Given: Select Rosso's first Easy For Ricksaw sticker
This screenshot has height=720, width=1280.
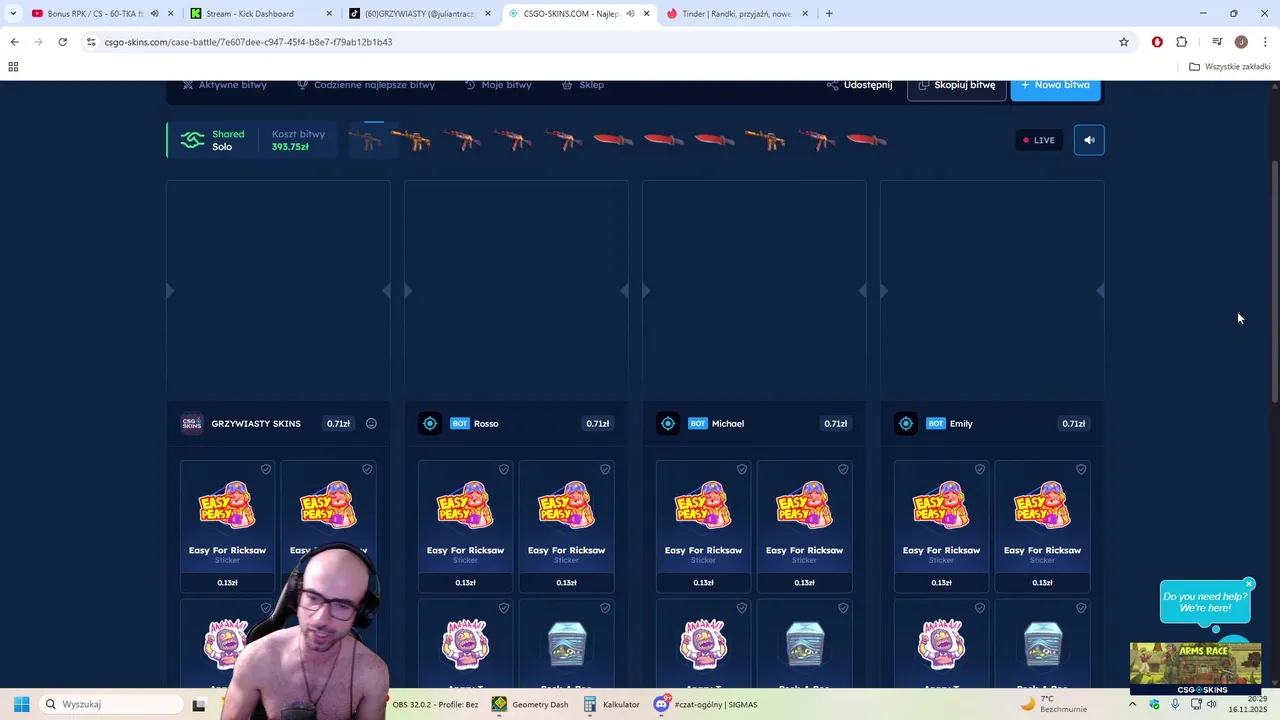Looking at the screenshot, I should click(x=465, y=527).
